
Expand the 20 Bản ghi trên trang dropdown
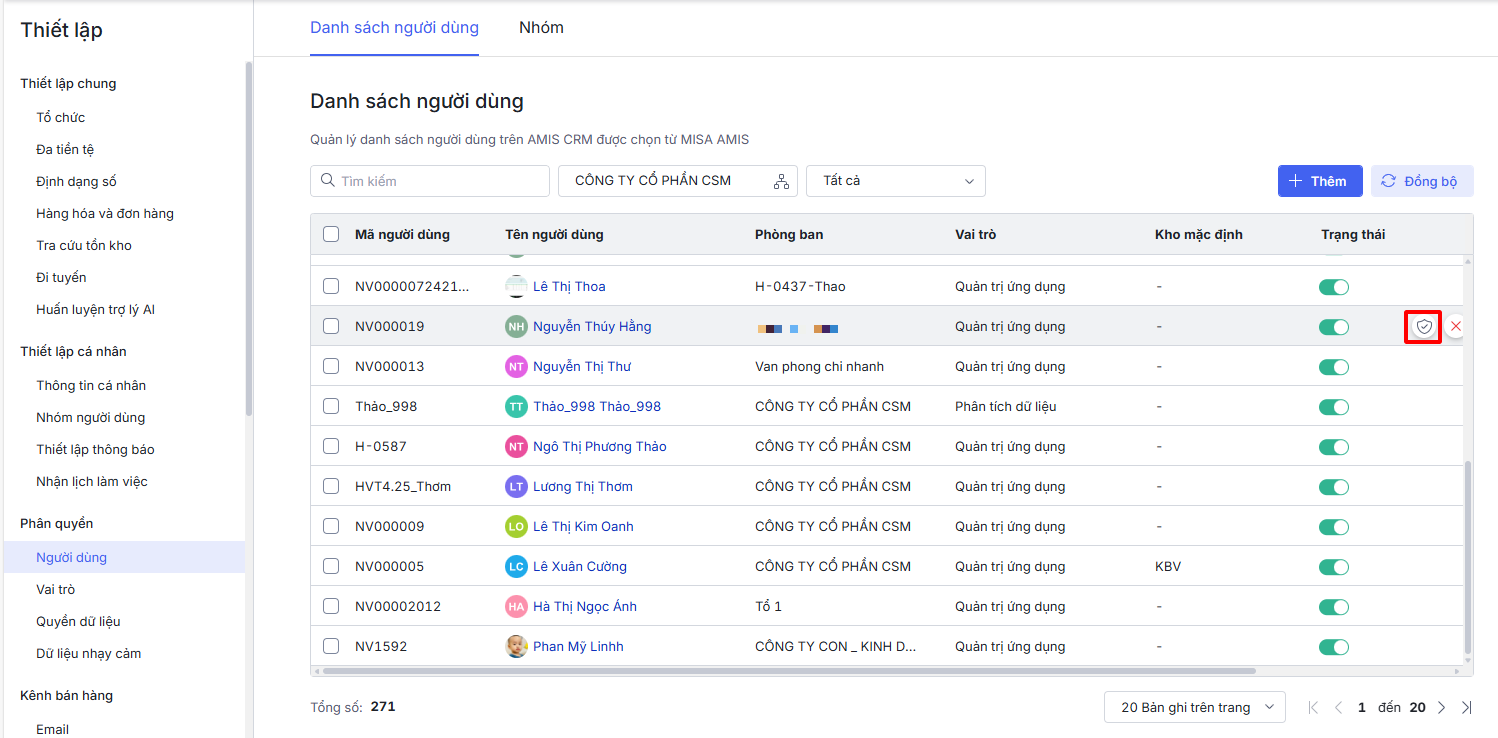(1194, 707)
